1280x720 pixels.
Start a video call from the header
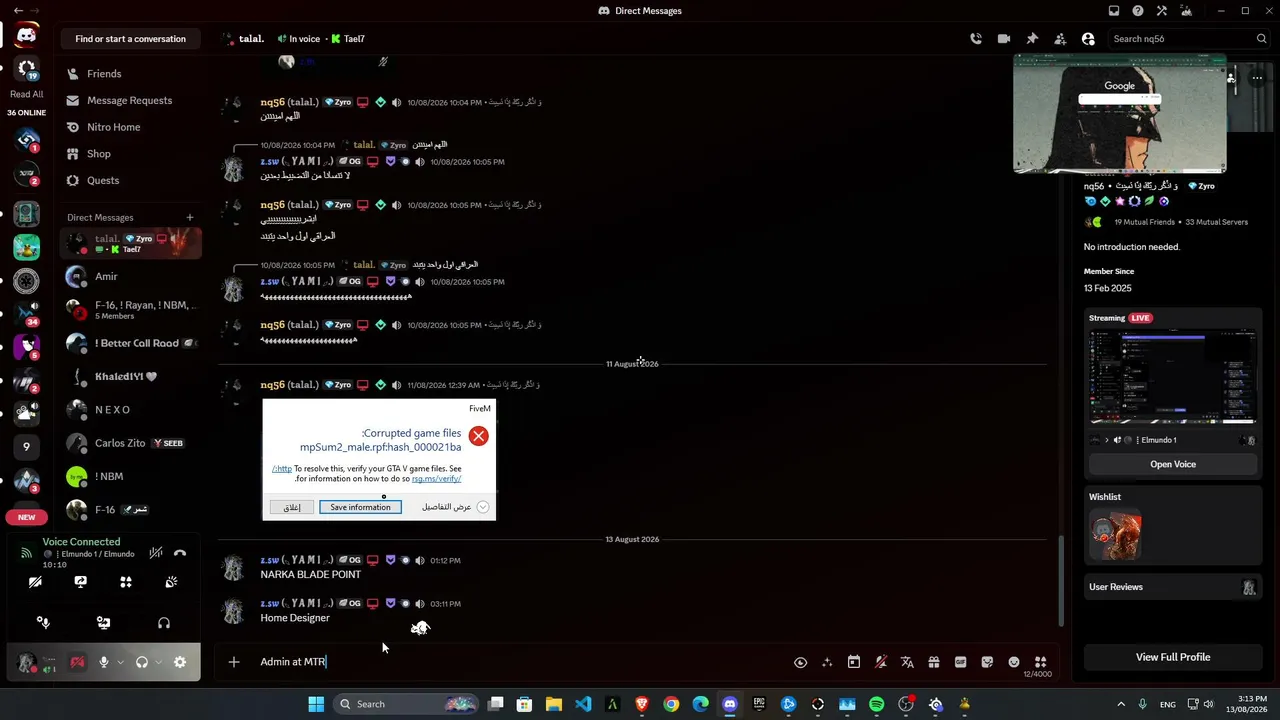click(1004, 39)
